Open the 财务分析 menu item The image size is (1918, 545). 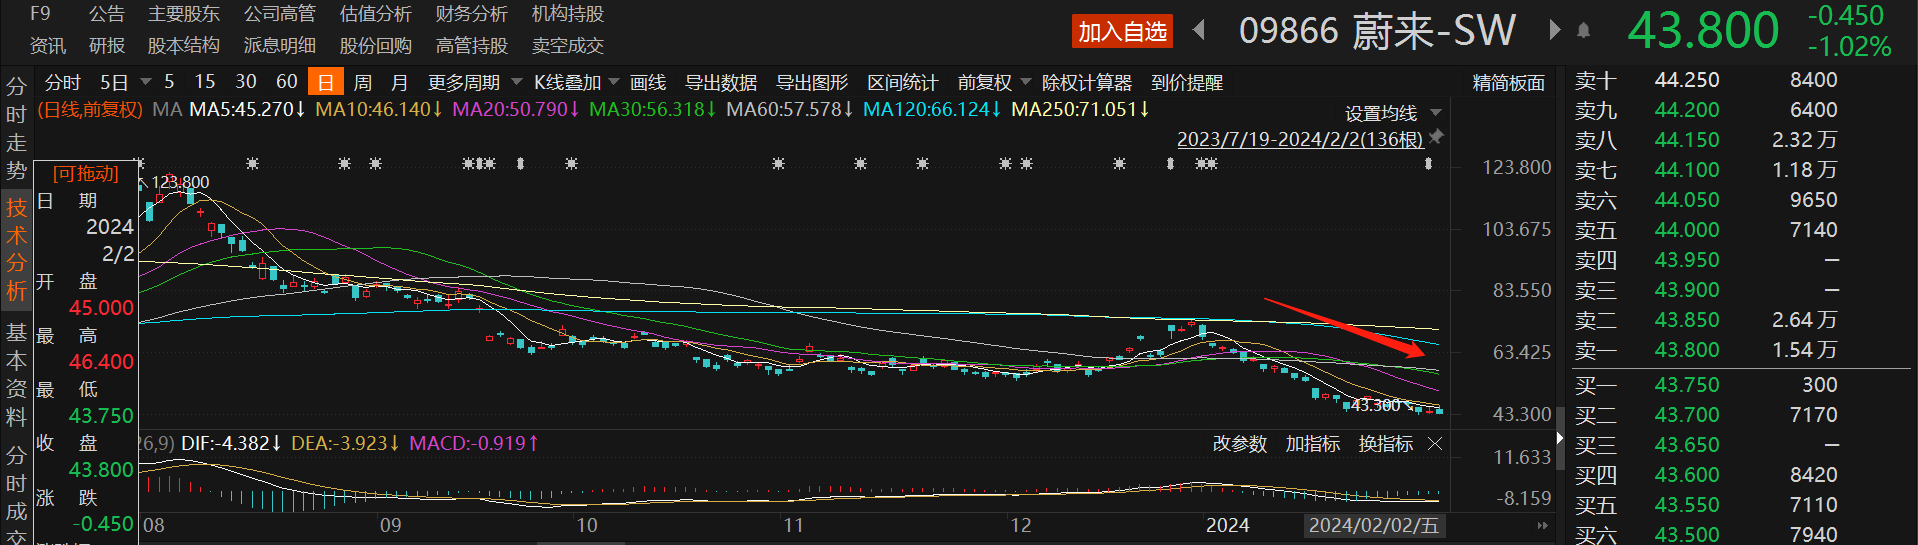[x=471, y=14]
